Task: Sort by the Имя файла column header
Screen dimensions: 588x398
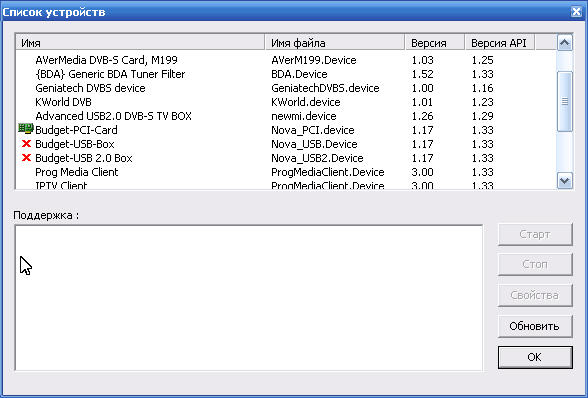Action: click(335, 43)
